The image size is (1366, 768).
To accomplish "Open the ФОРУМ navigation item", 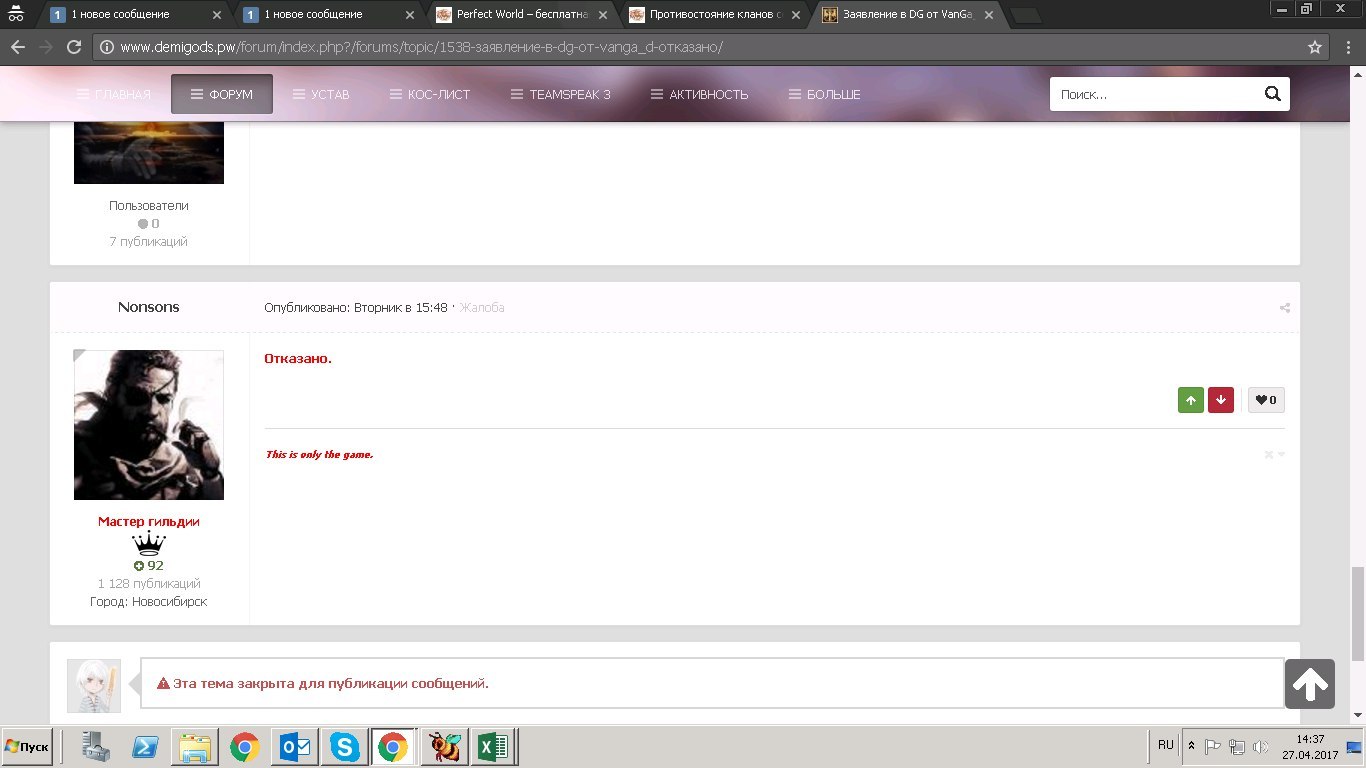I will tap(221, 94).
